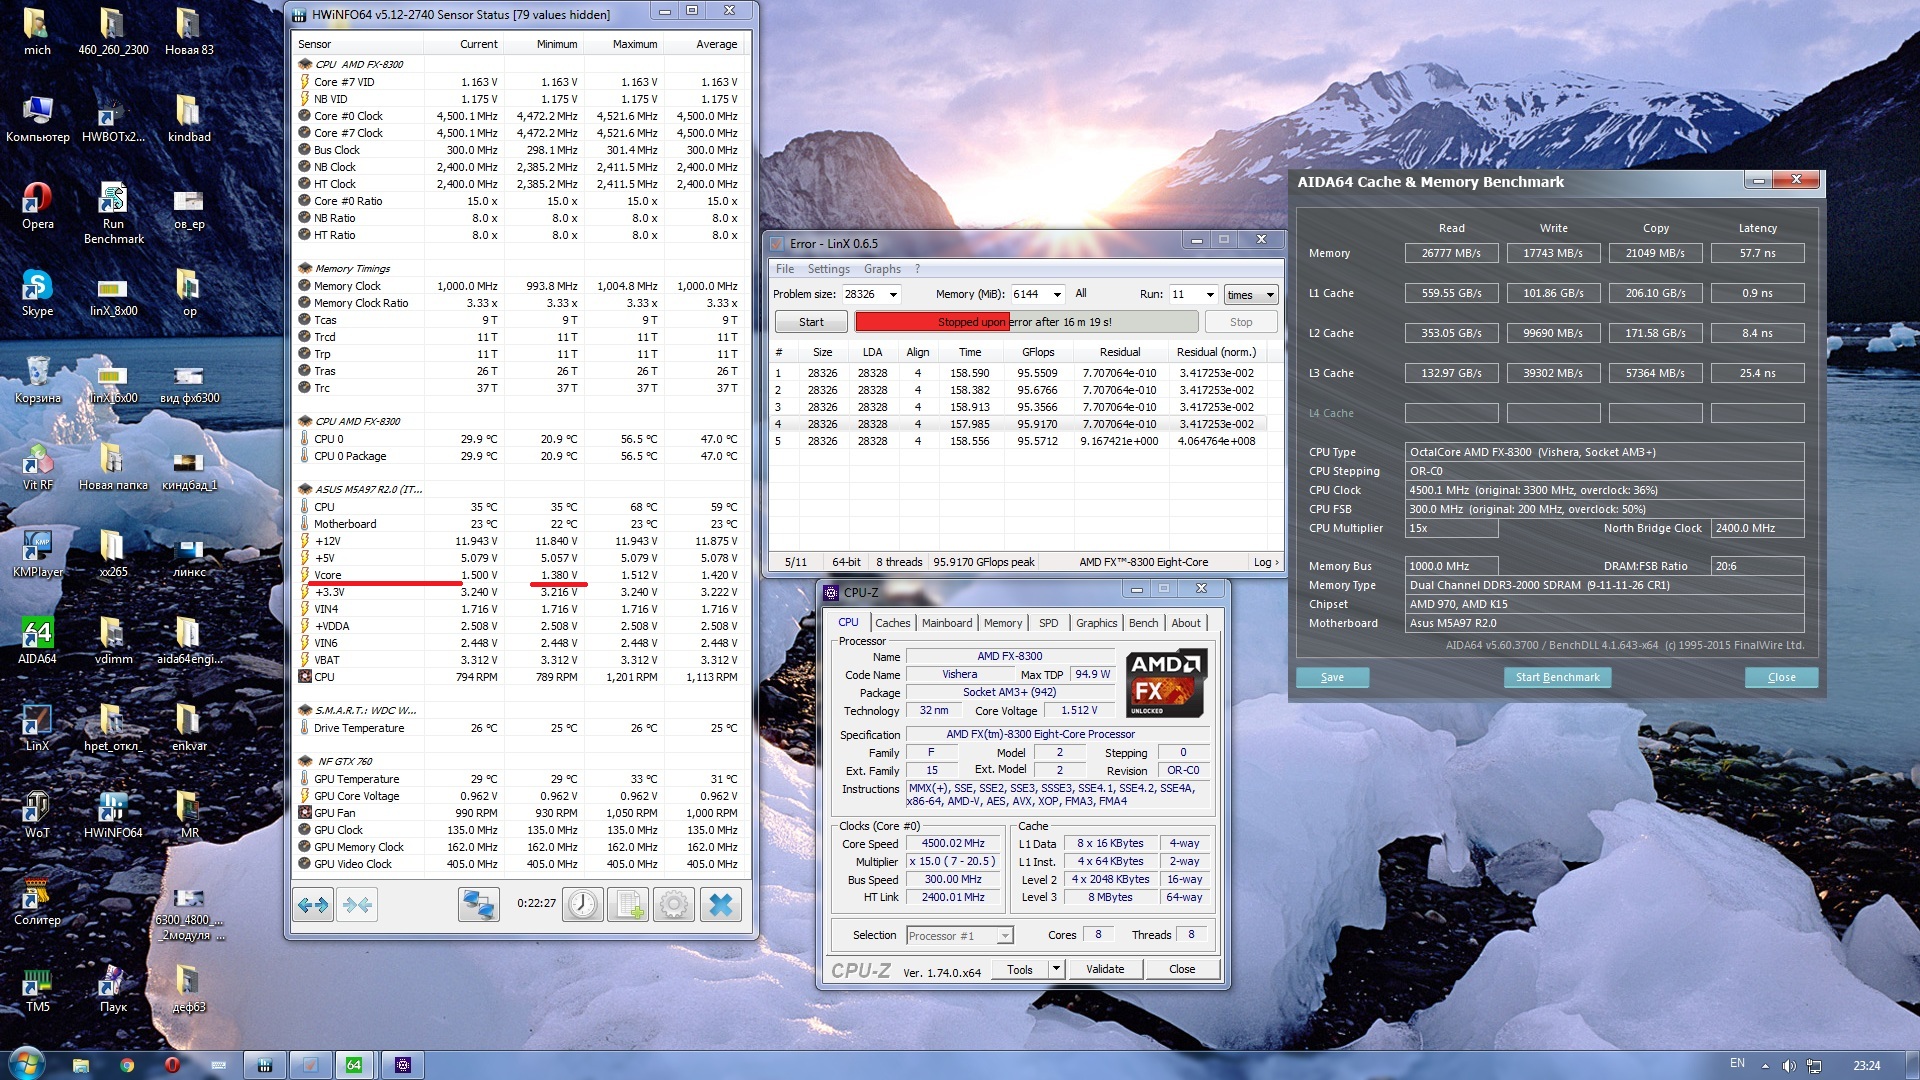This screenshot has width=1920, height=1080.
Task: Open HWiNFO remote network monitoring icon
Action: (x=479, y=906)
